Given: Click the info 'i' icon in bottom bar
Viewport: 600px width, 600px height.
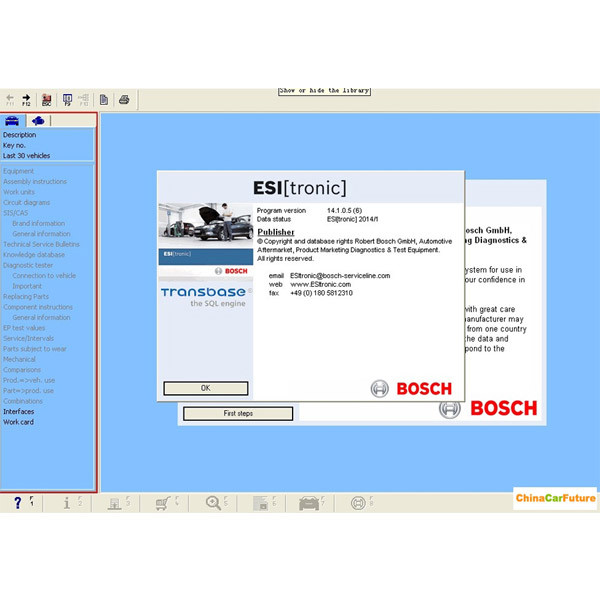Looking at the screenshot, I should [x=67, y=503].
